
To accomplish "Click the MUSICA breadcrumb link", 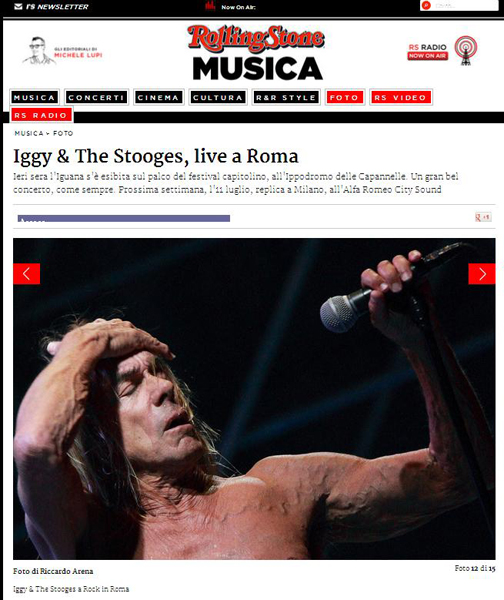I will pos(29,133).
